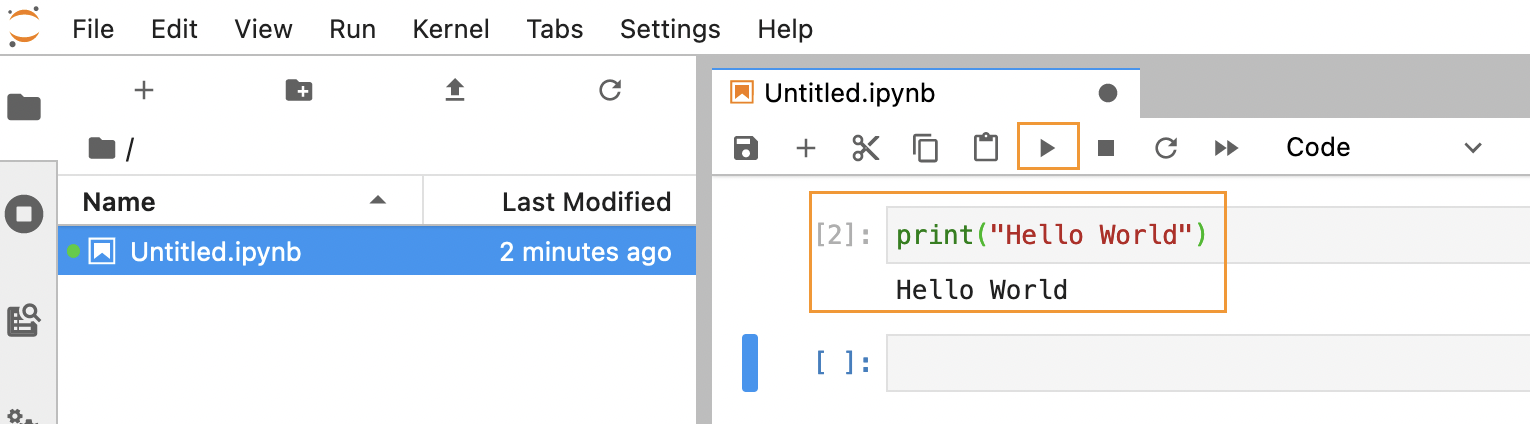This screenshot has width=1530, height=424.
Task: Interrupt the kernel with the stop icon
Action: click(x=1106, y=148)
